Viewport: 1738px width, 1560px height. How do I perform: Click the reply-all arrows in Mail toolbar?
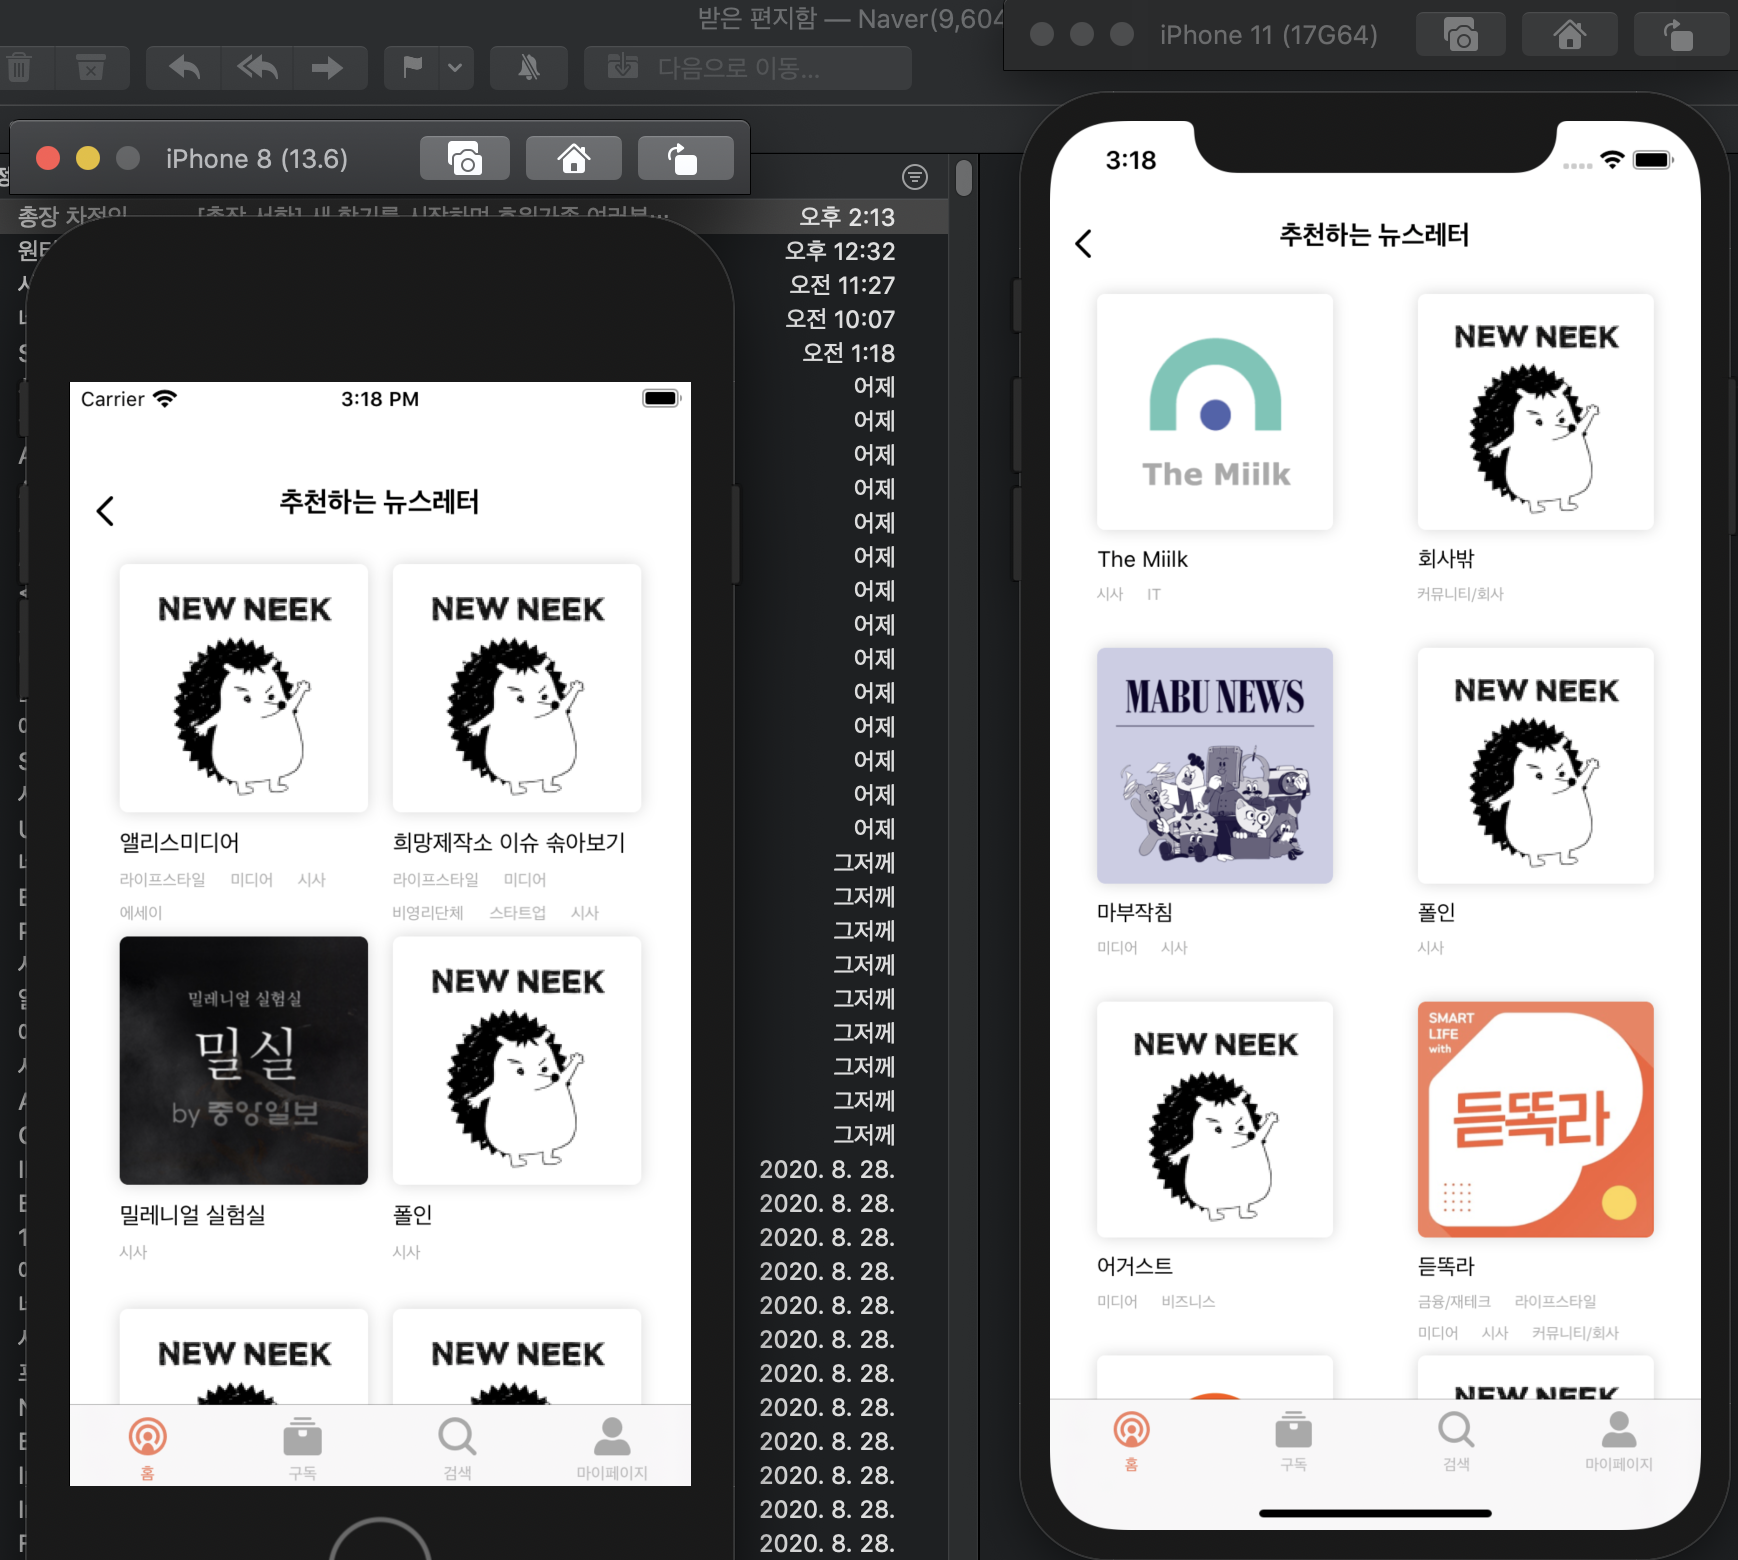coord(257,68)
